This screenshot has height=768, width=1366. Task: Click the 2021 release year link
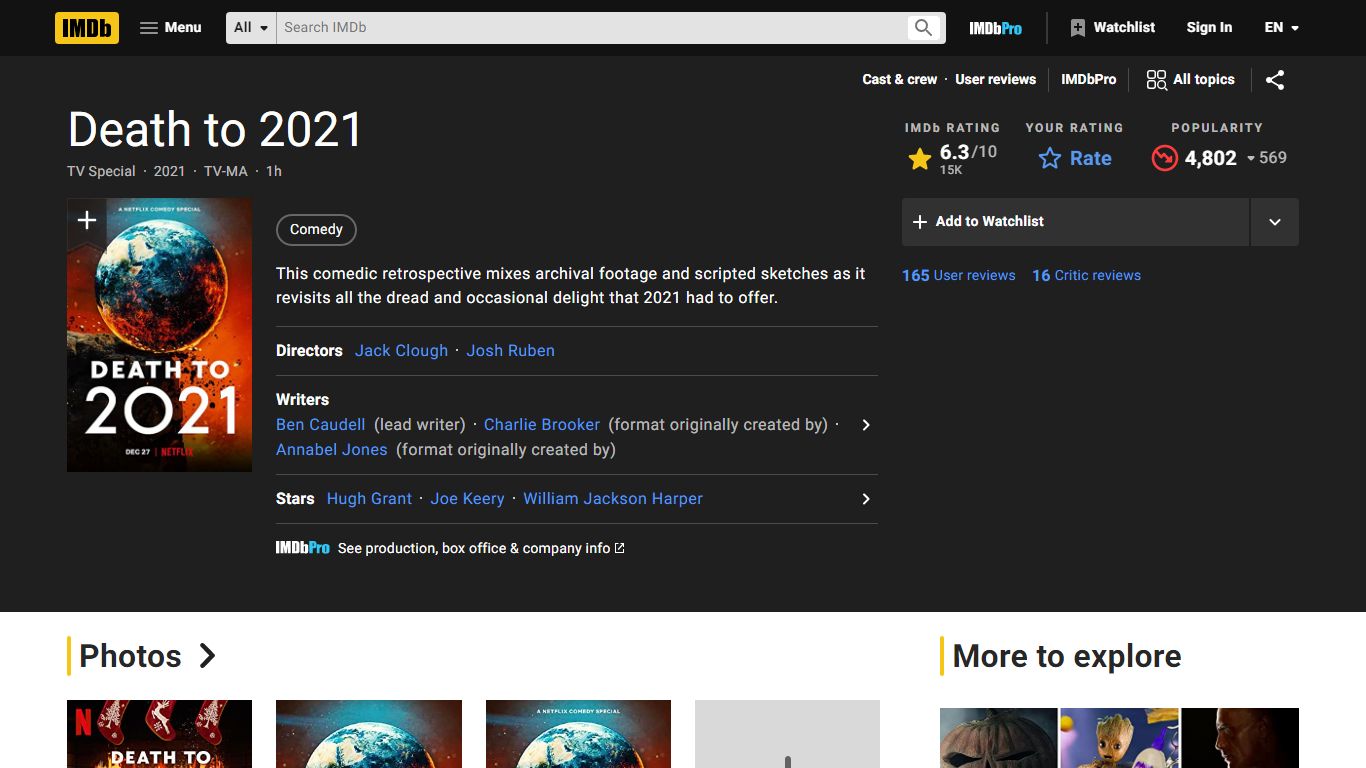pos(169,172)
